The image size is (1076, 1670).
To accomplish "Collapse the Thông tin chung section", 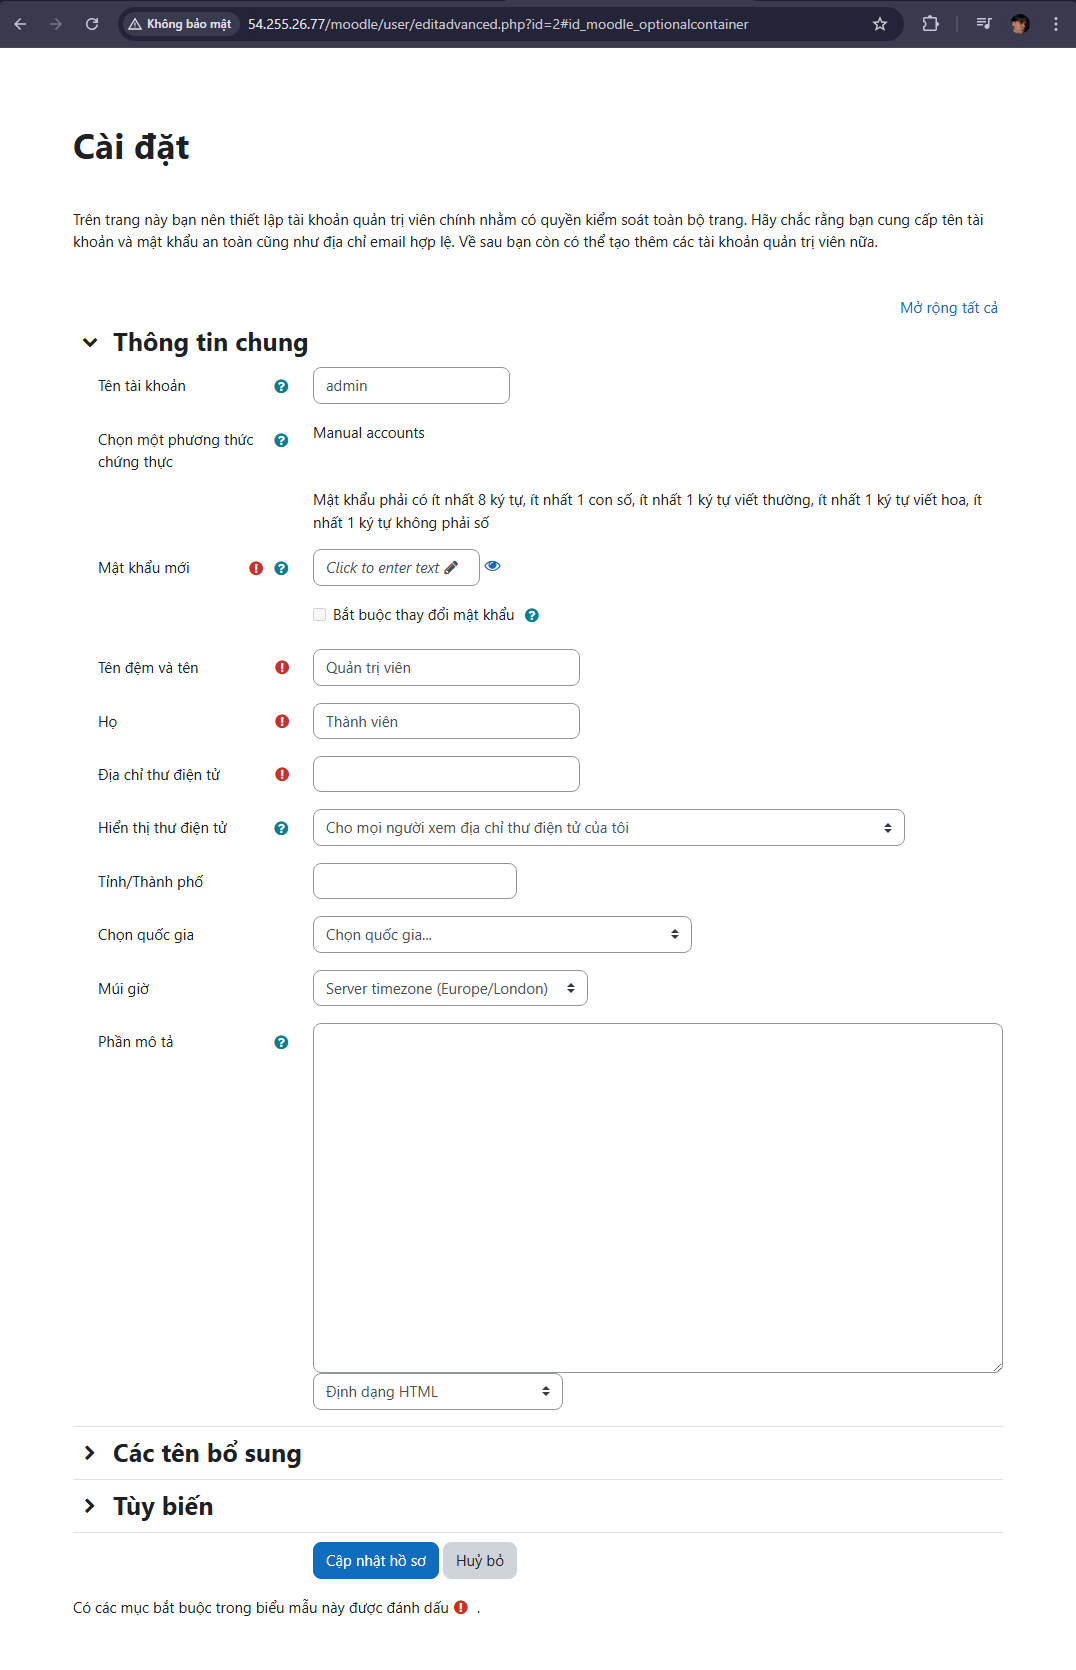I will (x=90, y=342).
